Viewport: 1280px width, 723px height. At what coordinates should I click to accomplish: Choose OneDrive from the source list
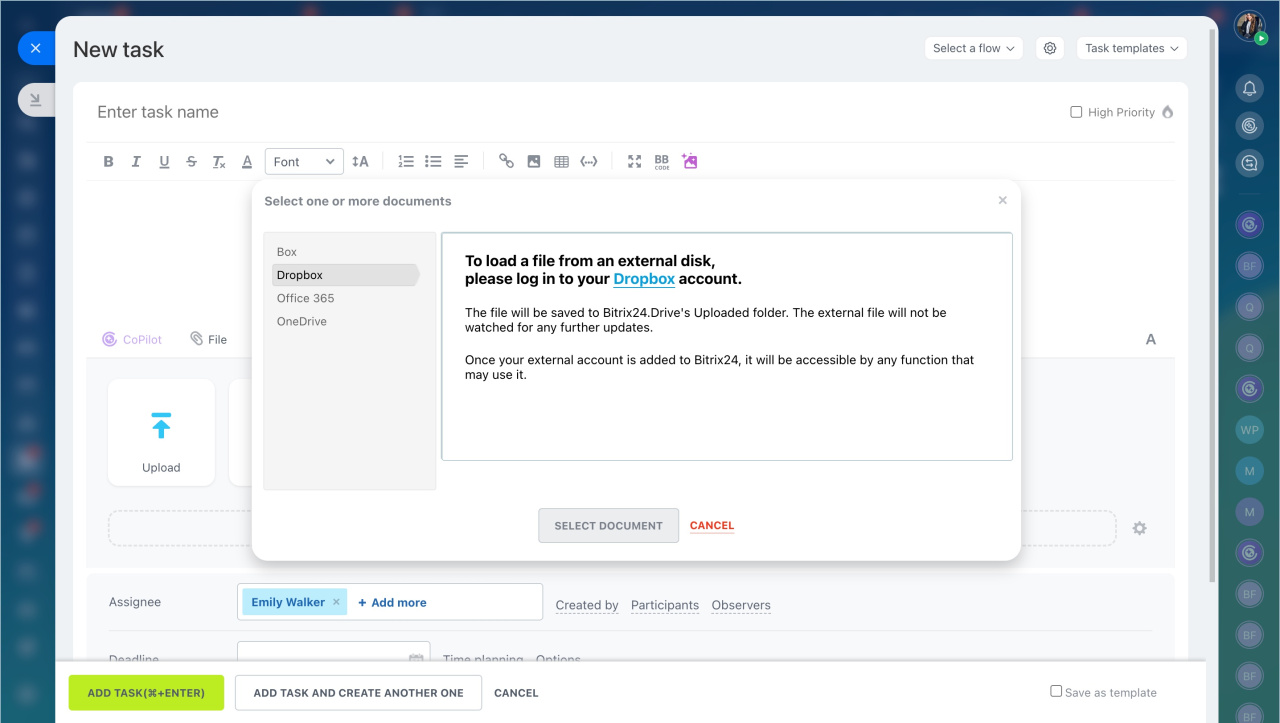coord(302,321)
